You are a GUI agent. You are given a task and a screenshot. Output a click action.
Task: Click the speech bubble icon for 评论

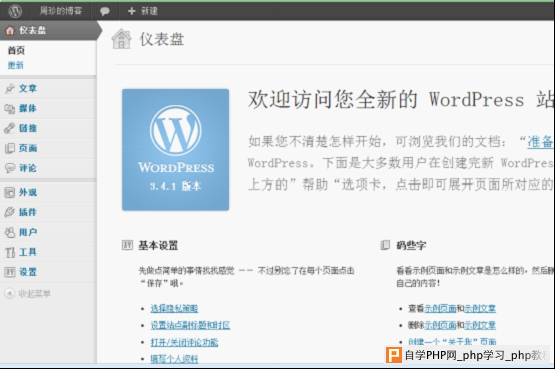(10, 168)
